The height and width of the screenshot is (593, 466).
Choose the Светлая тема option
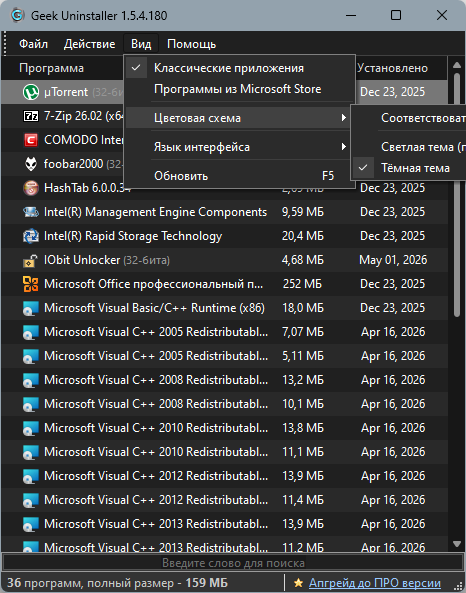(x=410, y=147)
